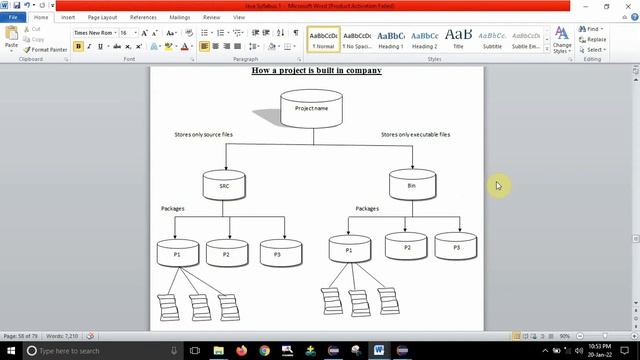Click the vertical scrollbar down arrow
640x360 pixels.
pos(636,303)
